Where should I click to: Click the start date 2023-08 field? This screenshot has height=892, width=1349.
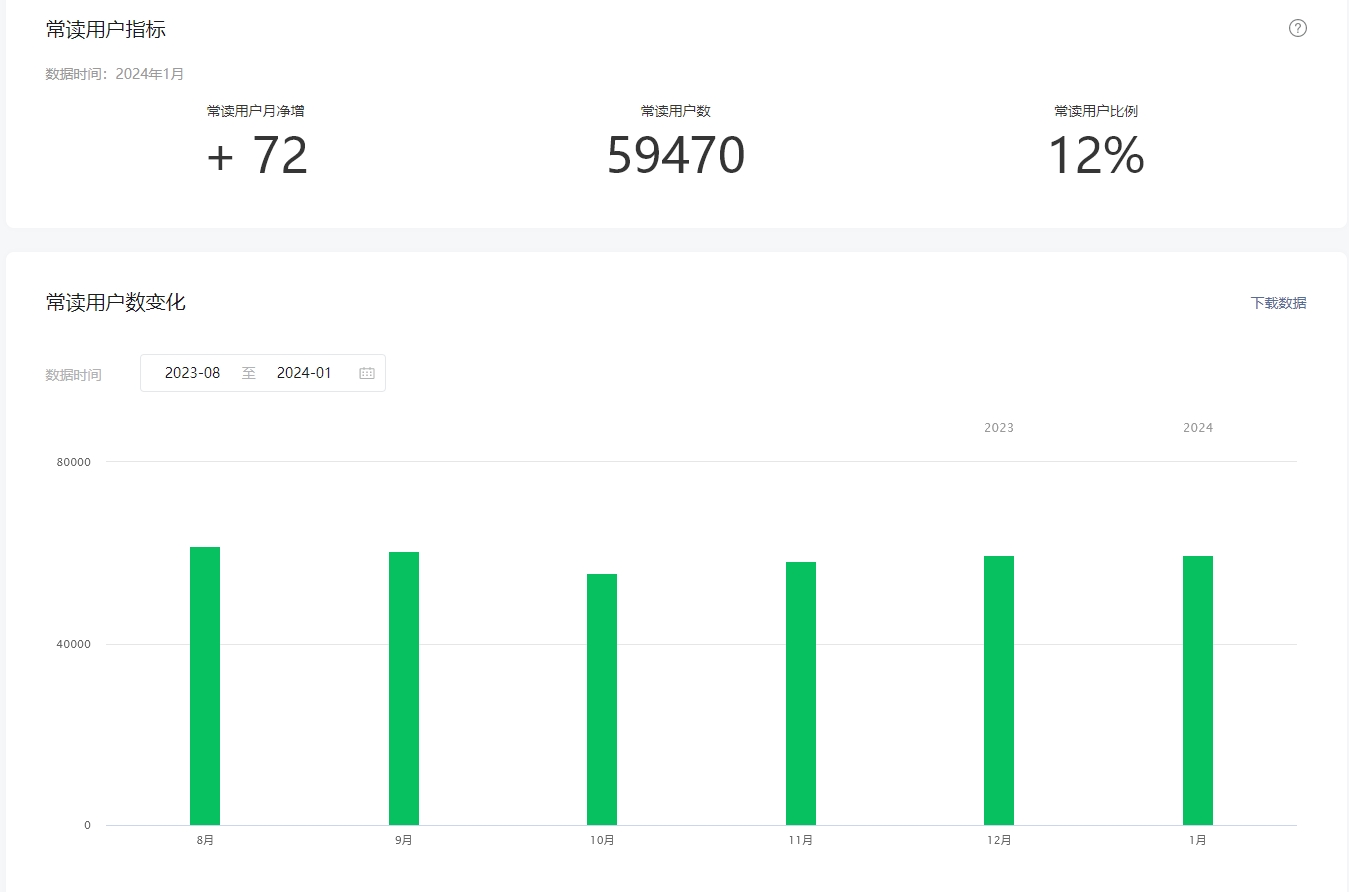click(x=192, y=373)
